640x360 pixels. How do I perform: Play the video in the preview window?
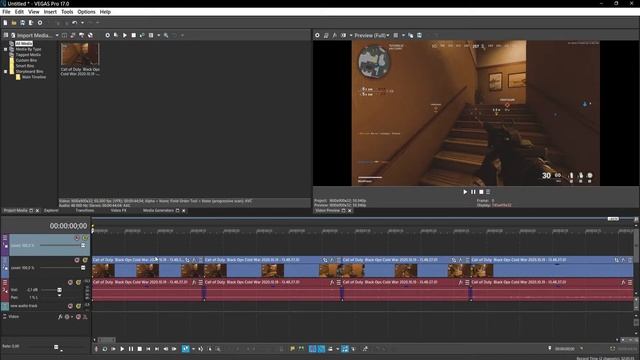coord(465,191)
